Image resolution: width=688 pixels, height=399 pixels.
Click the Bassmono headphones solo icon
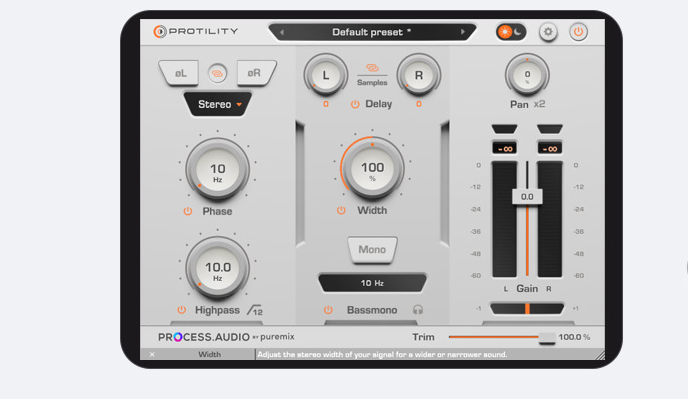[418, 310]
